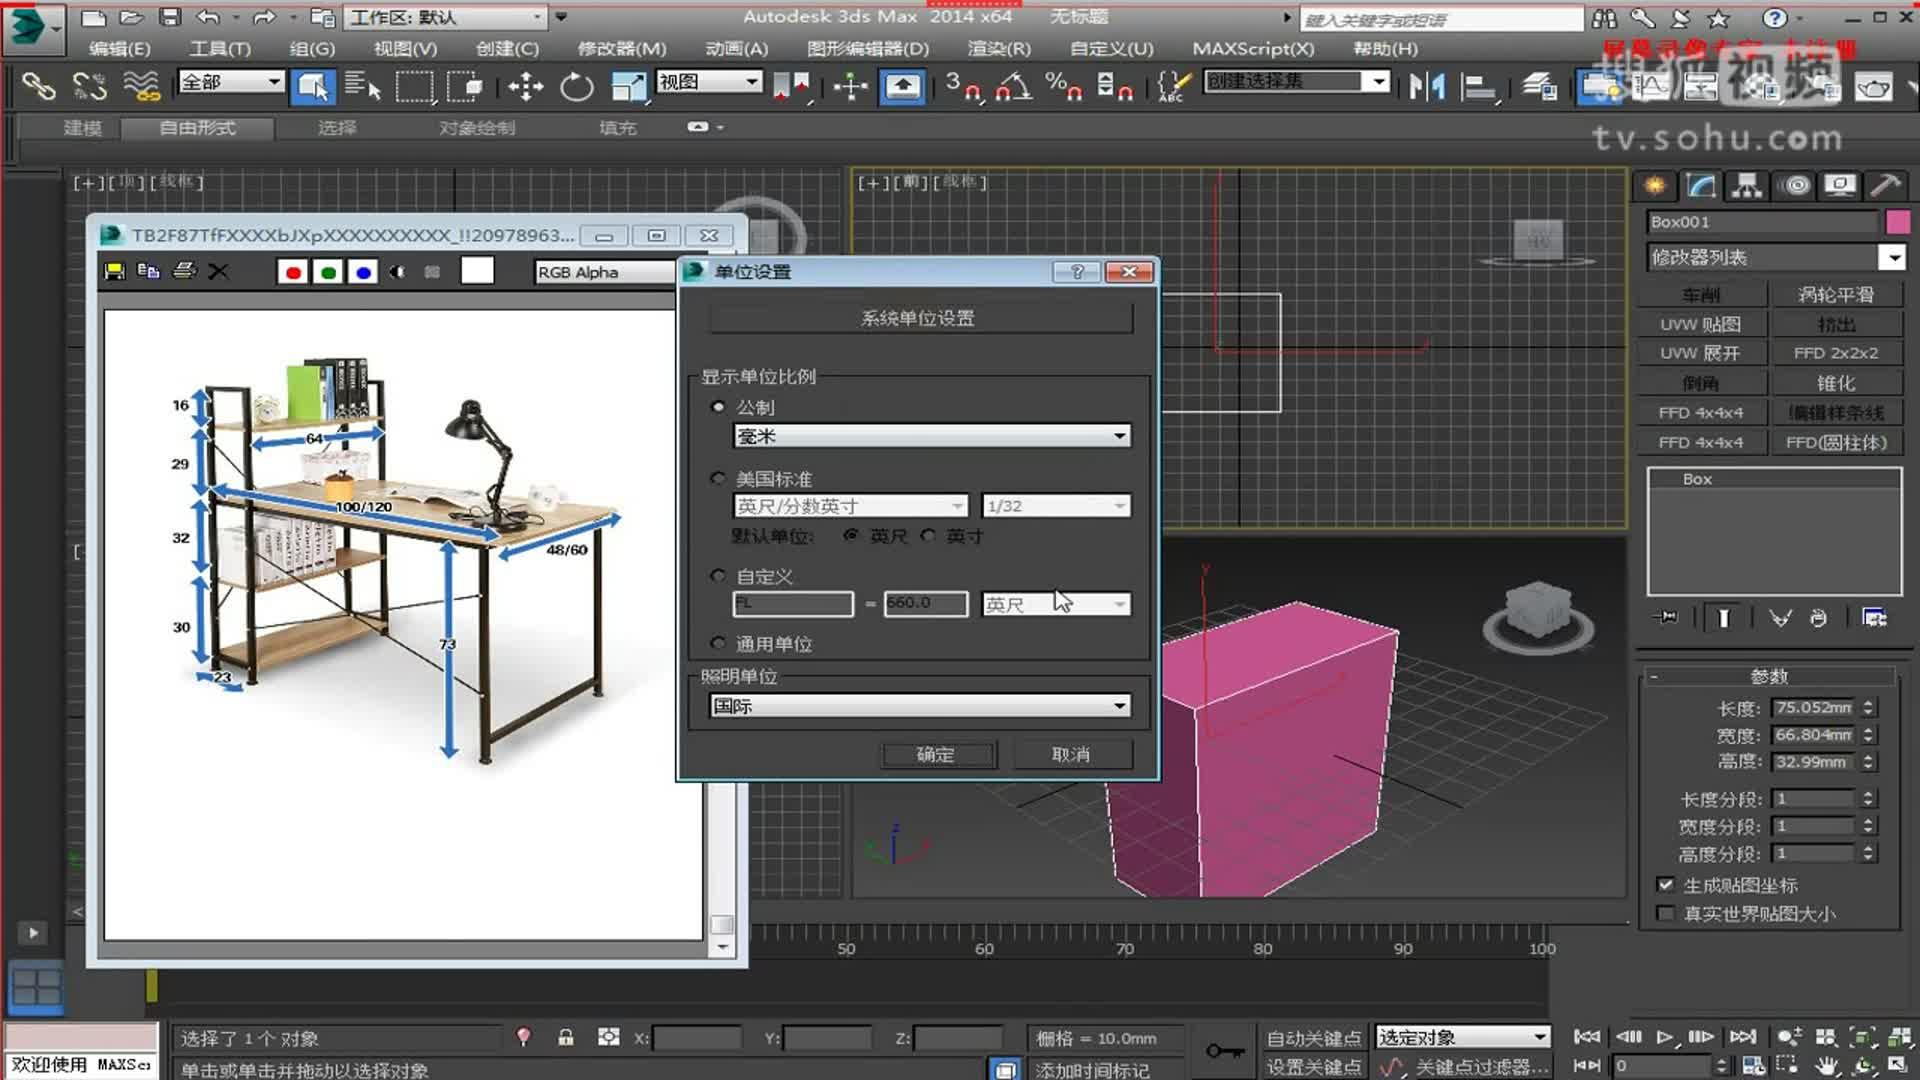The image size is (1920, 1080).
Task: Open the Motion command panel tab
Action: point(1797,185)
